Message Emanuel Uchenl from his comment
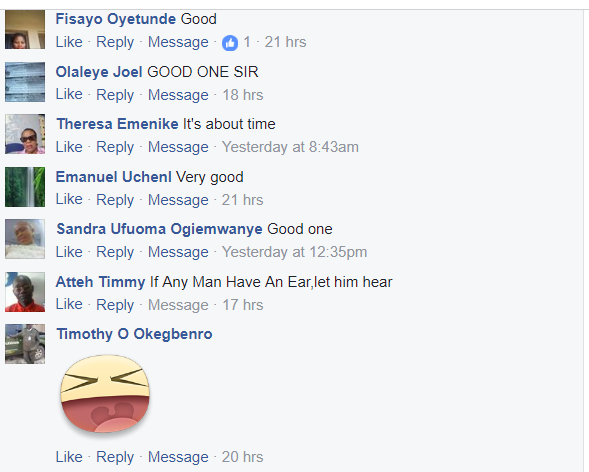The width and height of the screenshot is (589, 472). coord(178,199)
